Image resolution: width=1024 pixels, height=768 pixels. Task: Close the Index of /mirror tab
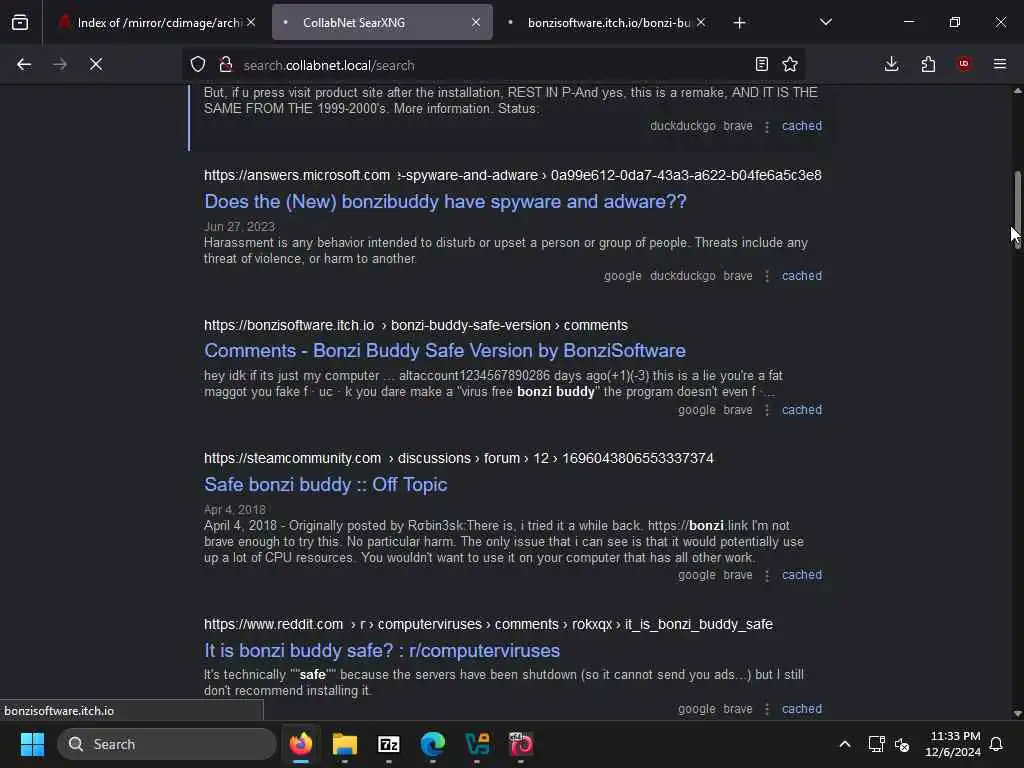point(251,22)
